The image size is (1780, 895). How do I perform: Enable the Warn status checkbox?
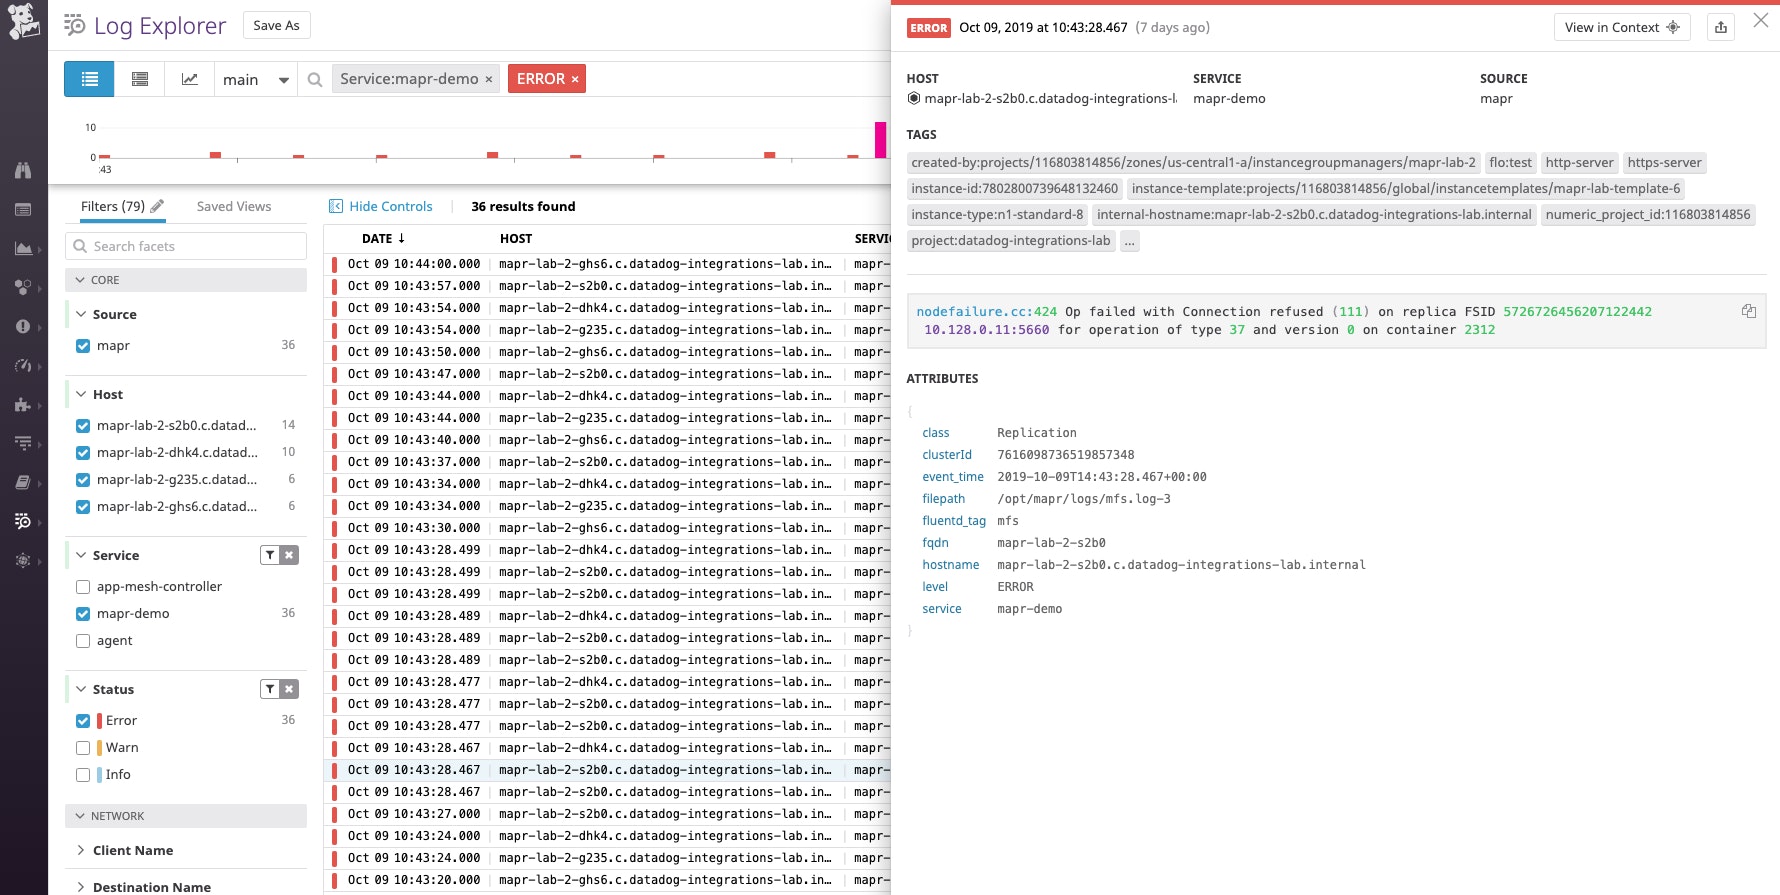point(83,748)
